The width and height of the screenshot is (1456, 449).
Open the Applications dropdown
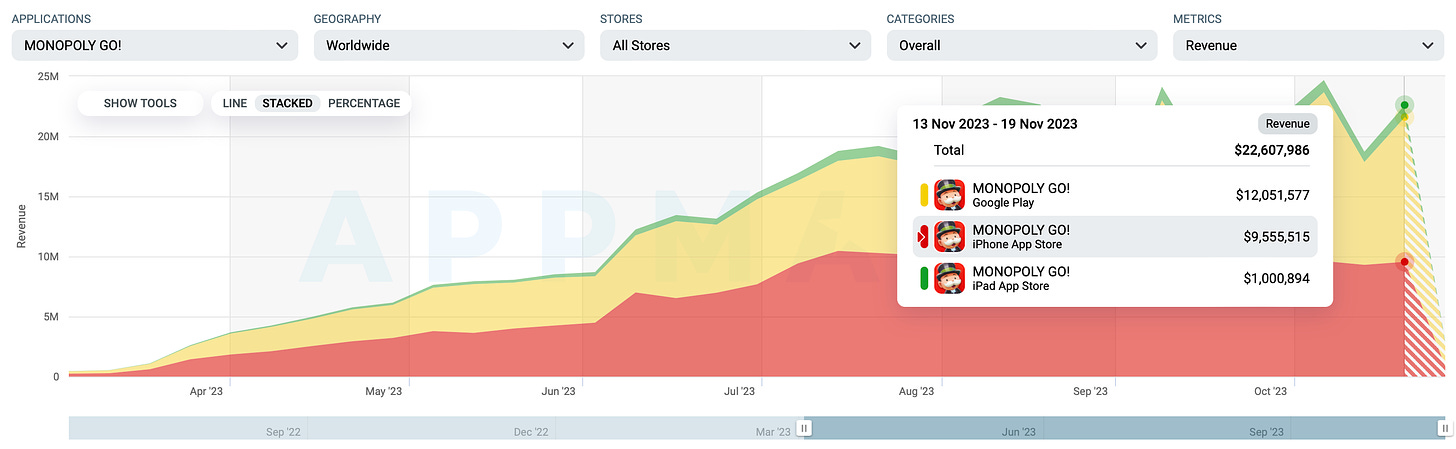[155, 45]
